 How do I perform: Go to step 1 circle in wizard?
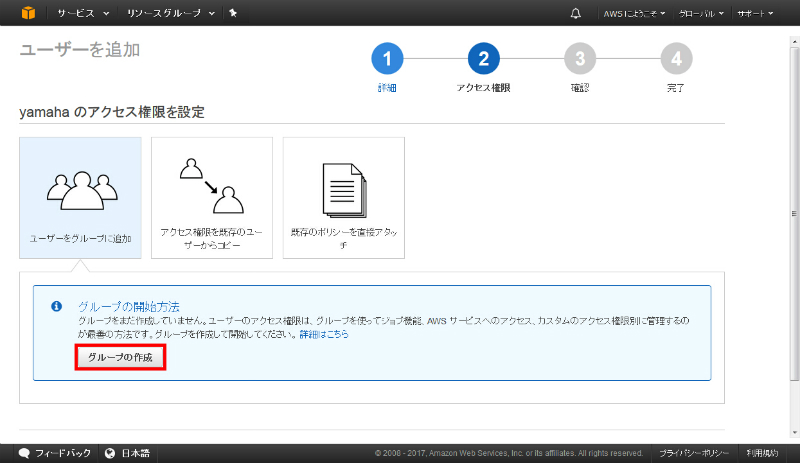[x=387, y=59]
